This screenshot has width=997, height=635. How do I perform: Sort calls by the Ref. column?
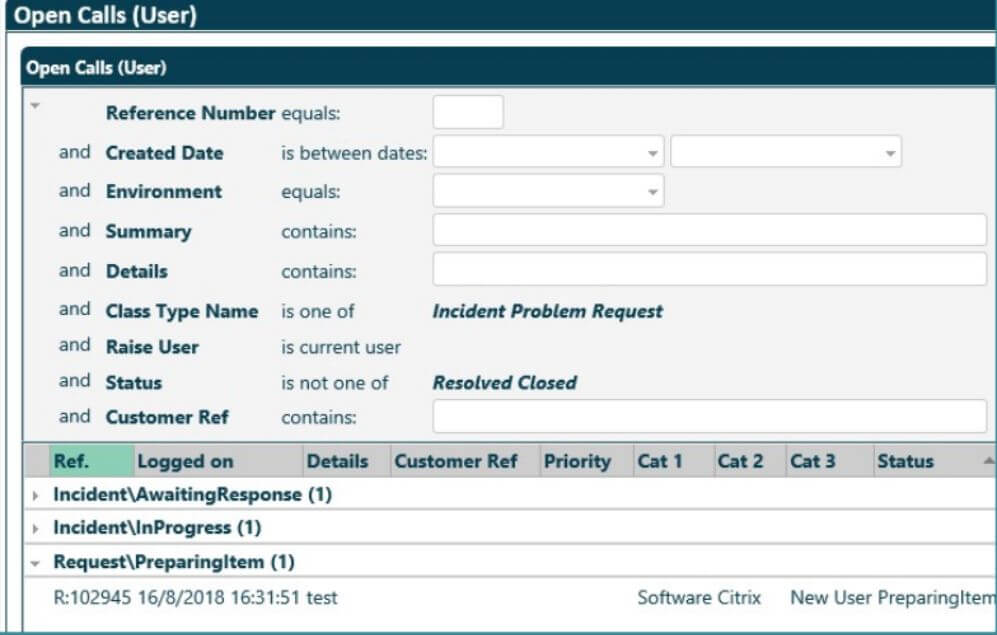tap(73, 461)
